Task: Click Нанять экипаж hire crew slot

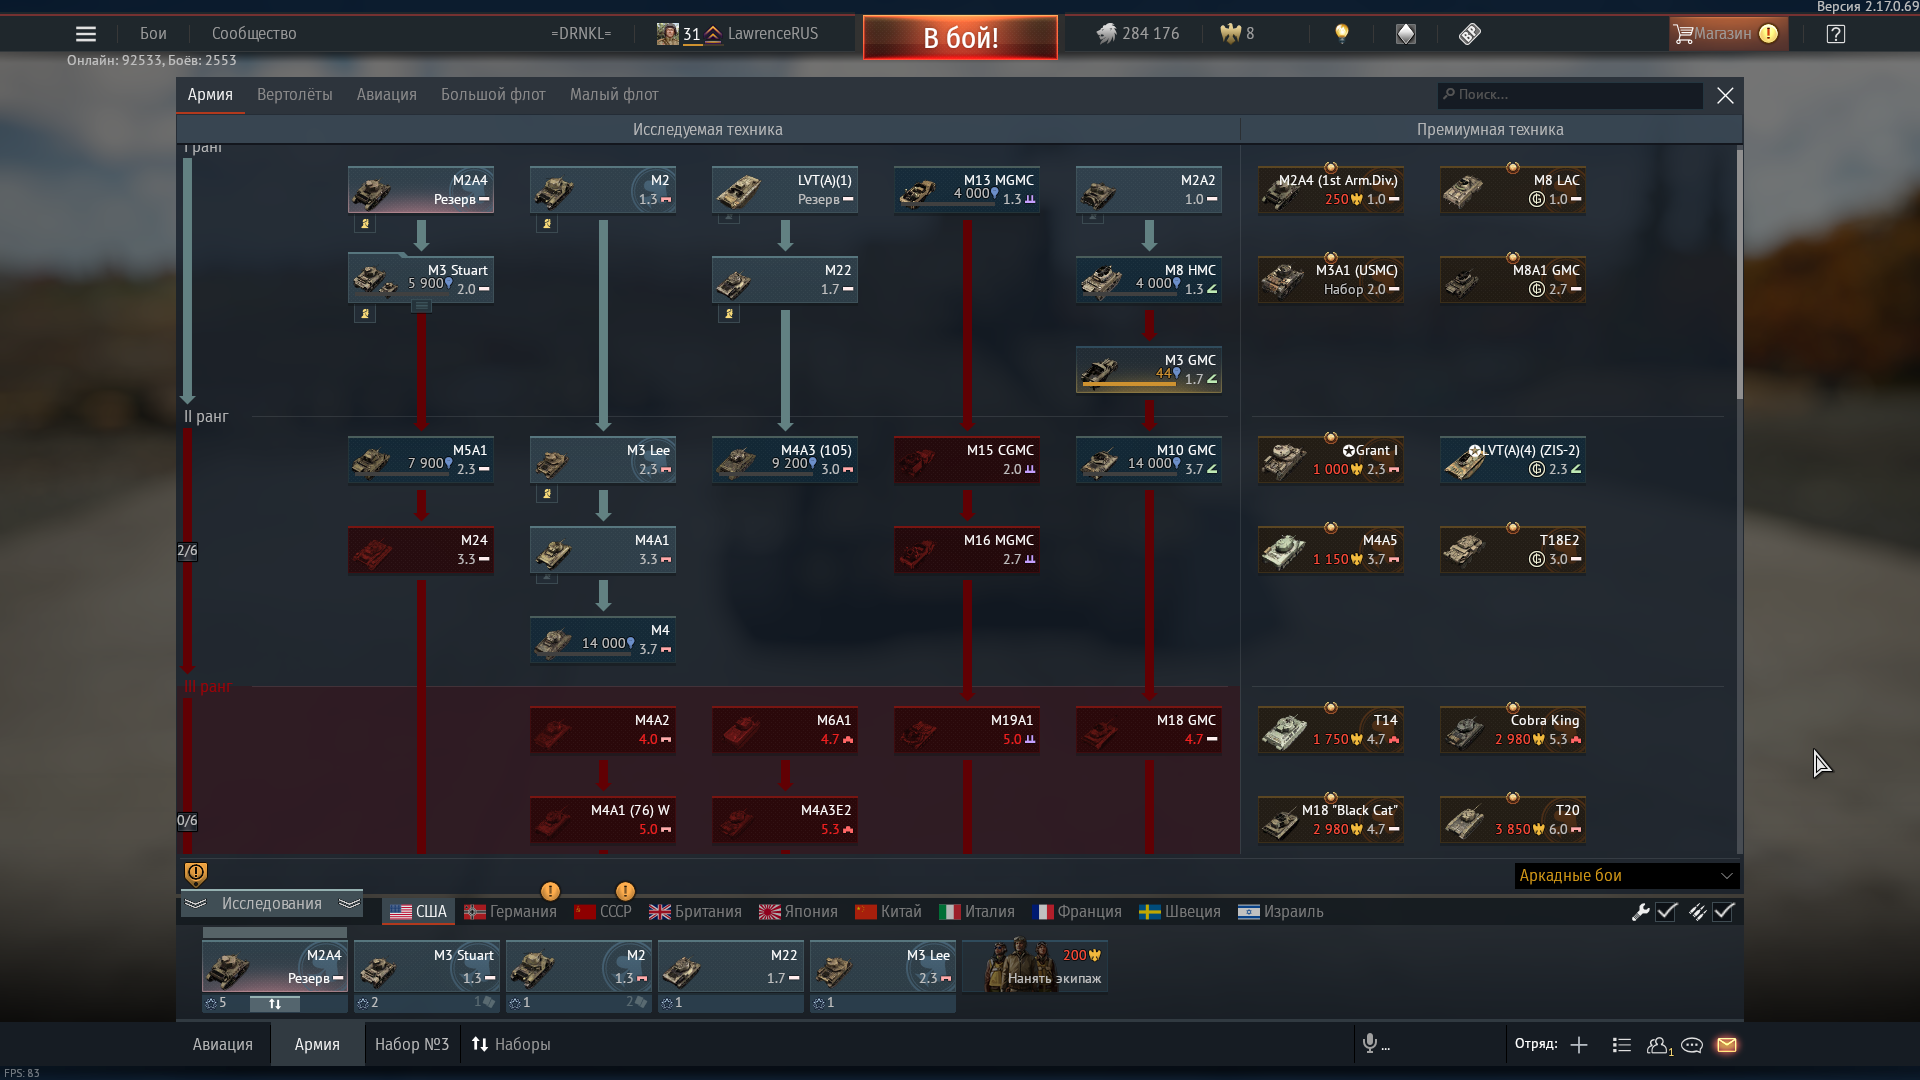Action: point(1035,965)
